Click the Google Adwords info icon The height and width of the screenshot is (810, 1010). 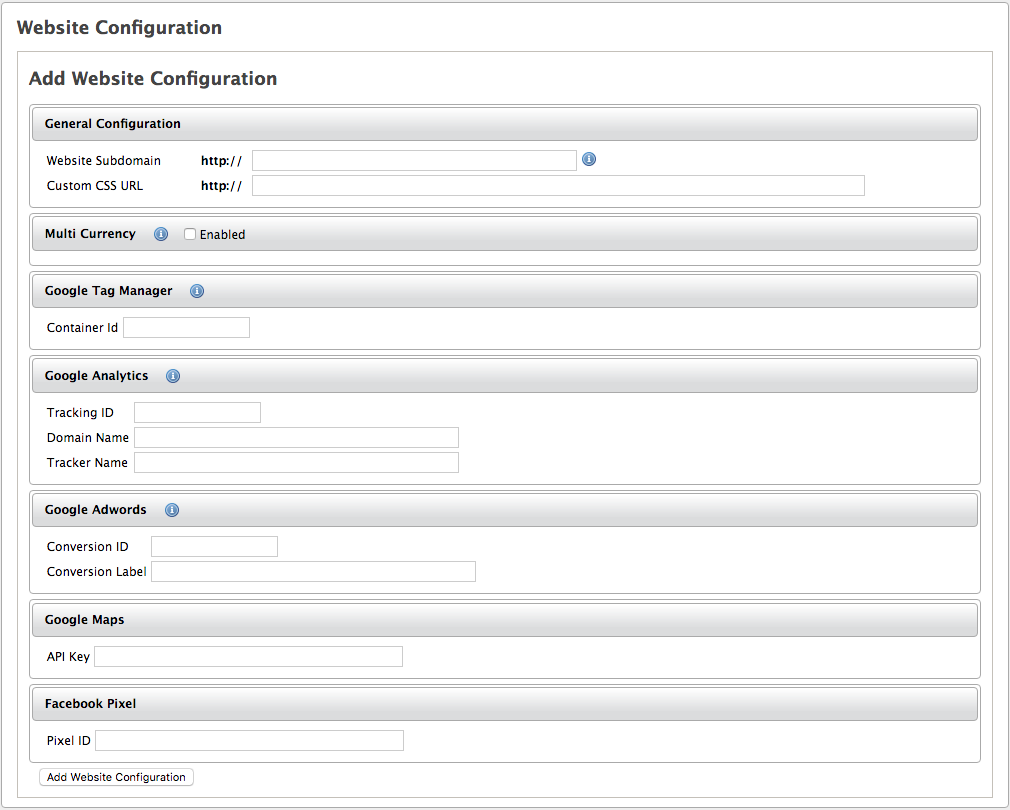coord(172,510)
